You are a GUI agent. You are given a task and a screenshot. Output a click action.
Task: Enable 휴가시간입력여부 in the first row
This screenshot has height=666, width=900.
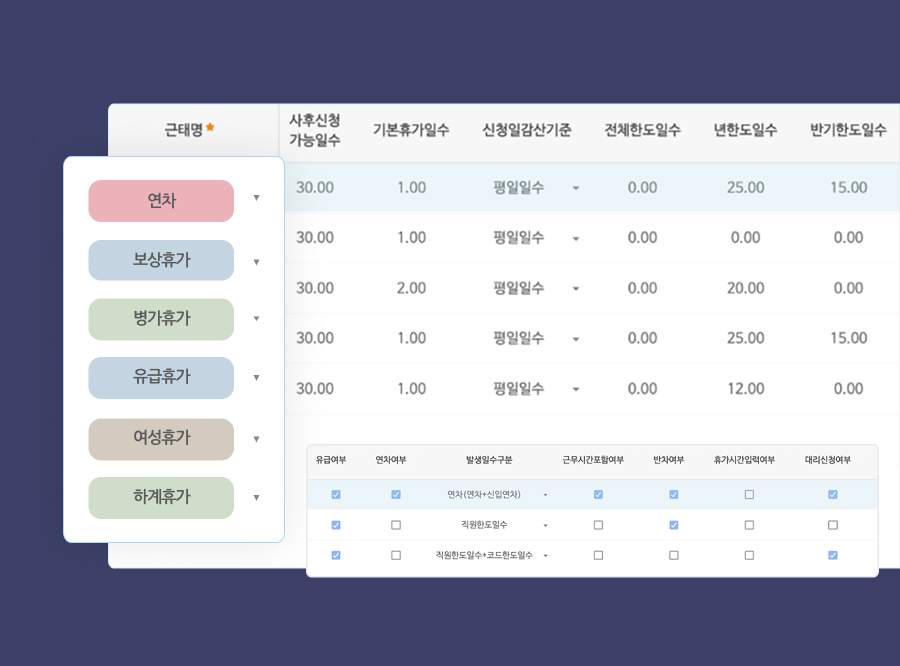[x=747, y=494]
